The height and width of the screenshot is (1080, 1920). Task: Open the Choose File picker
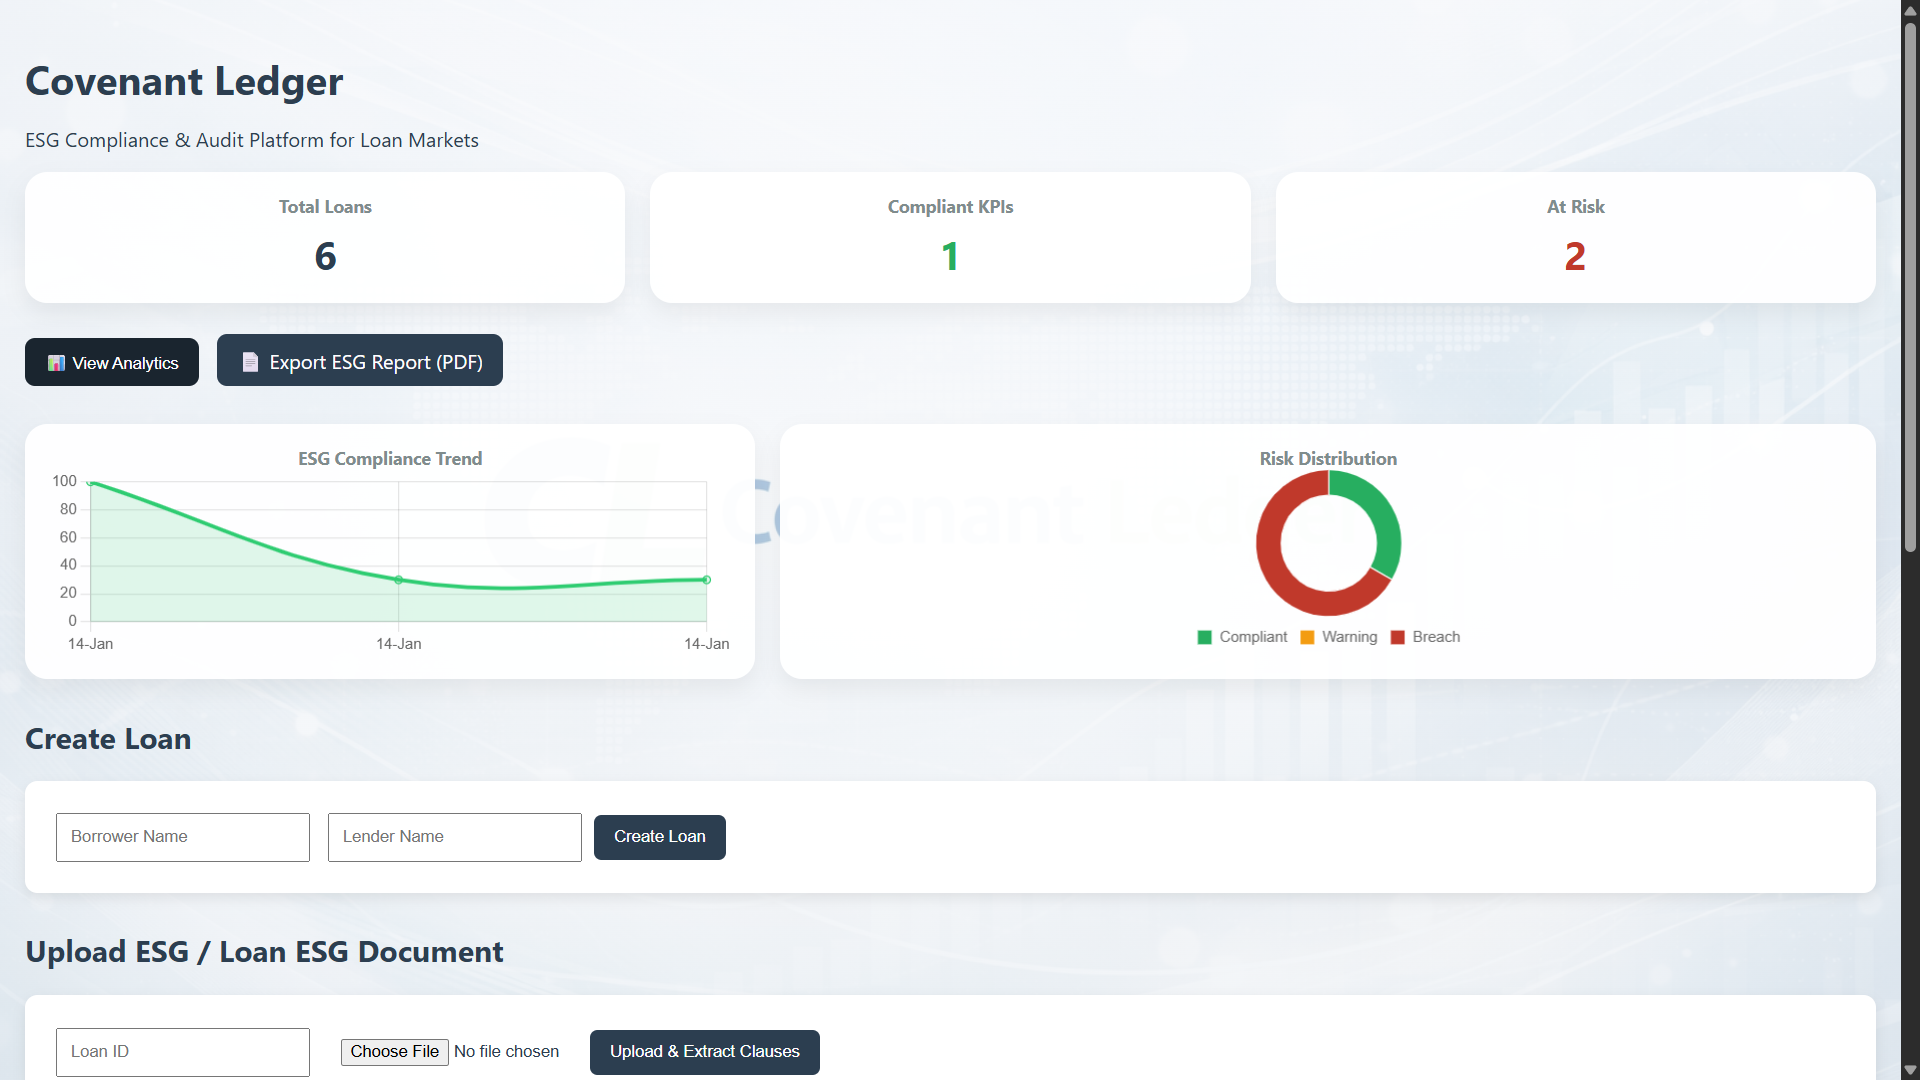coord(394,1052)
